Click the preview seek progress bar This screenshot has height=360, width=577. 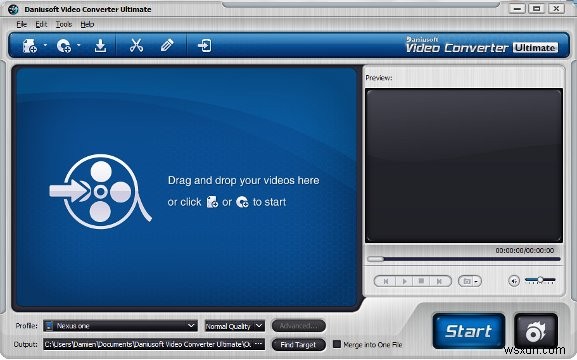coord(464,259)
